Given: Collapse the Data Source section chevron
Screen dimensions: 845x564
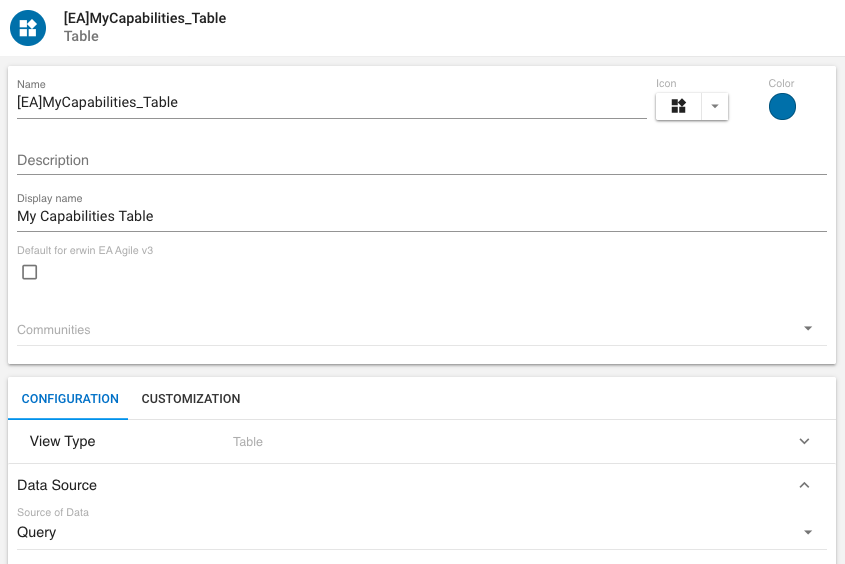Looking at the screenshot, I should tap(804, 485).
